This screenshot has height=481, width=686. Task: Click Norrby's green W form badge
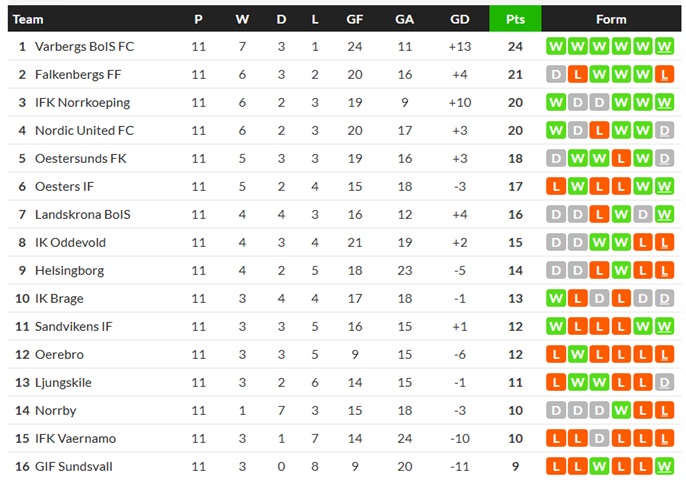point(621,411)
